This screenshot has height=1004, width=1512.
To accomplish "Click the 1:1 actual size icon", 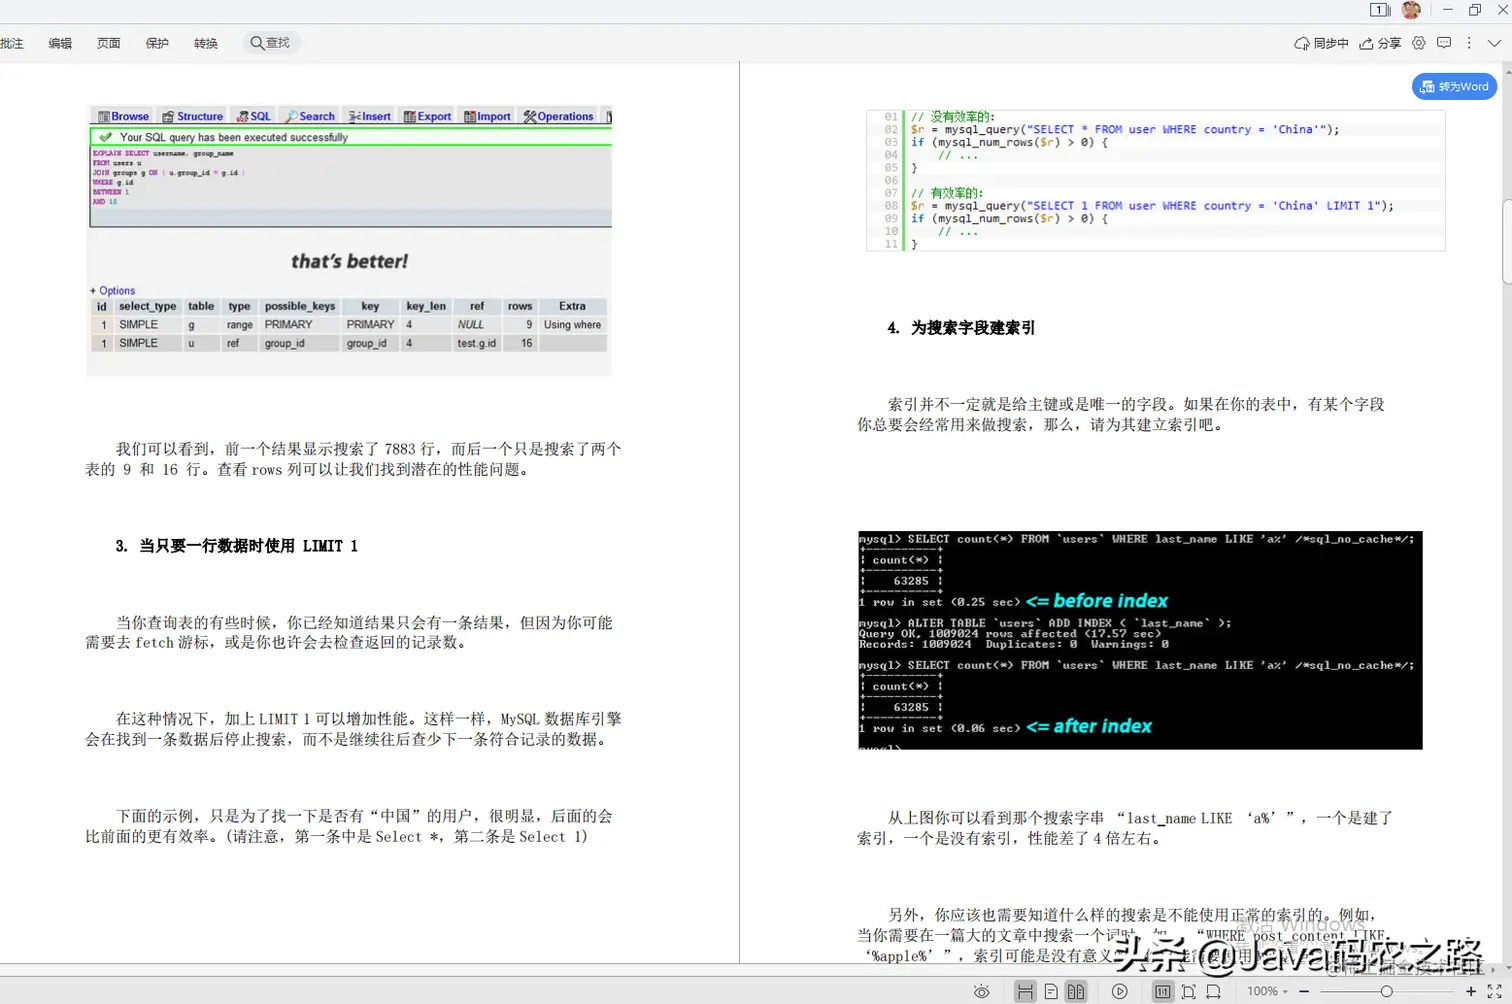I will [x=1164, y=992].
